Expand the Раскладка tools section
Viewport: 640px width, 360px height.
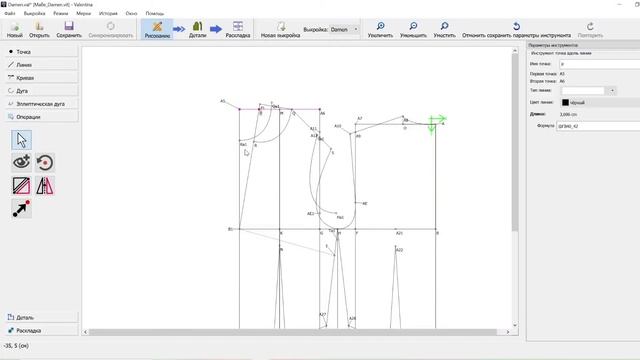pos(42,330)
